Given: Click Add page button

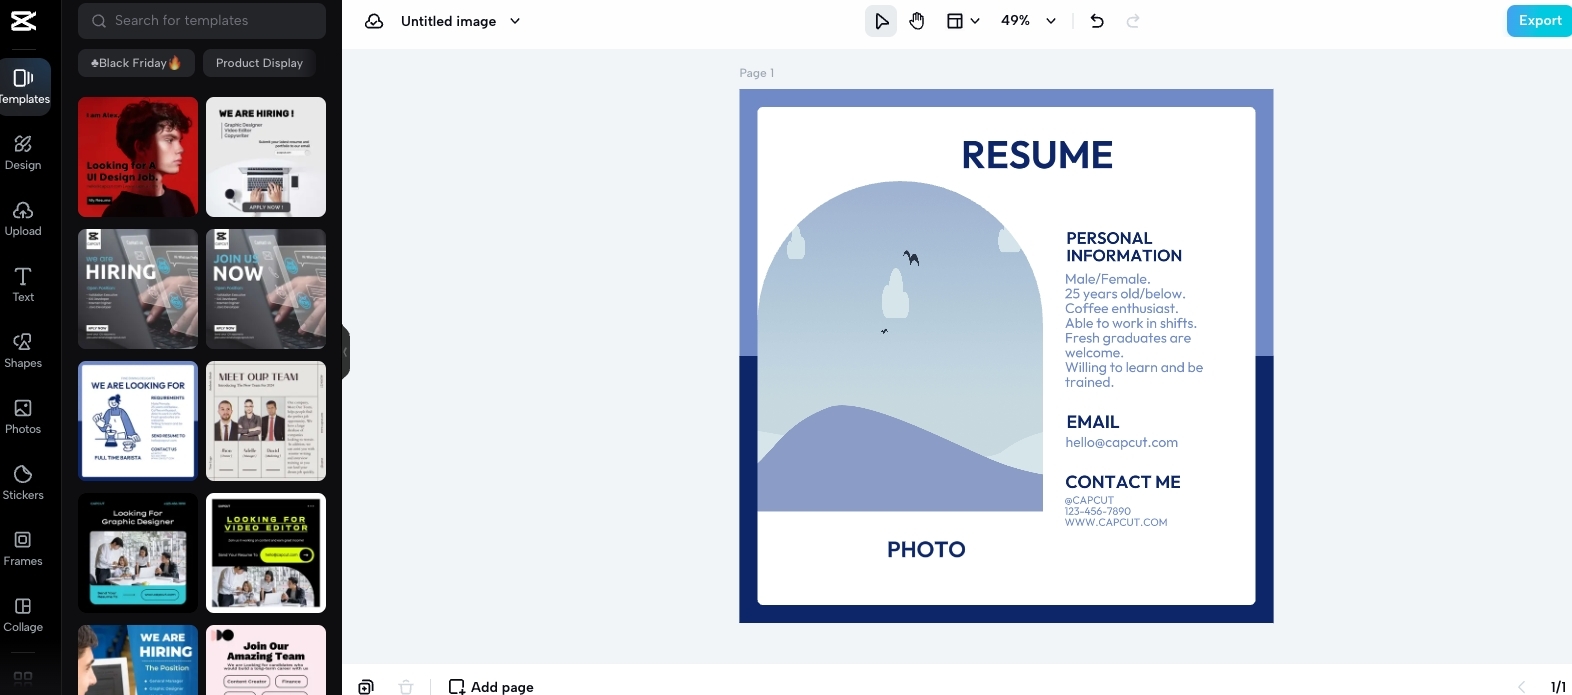Looking at the screenshot, I should (x=491, y=687).
